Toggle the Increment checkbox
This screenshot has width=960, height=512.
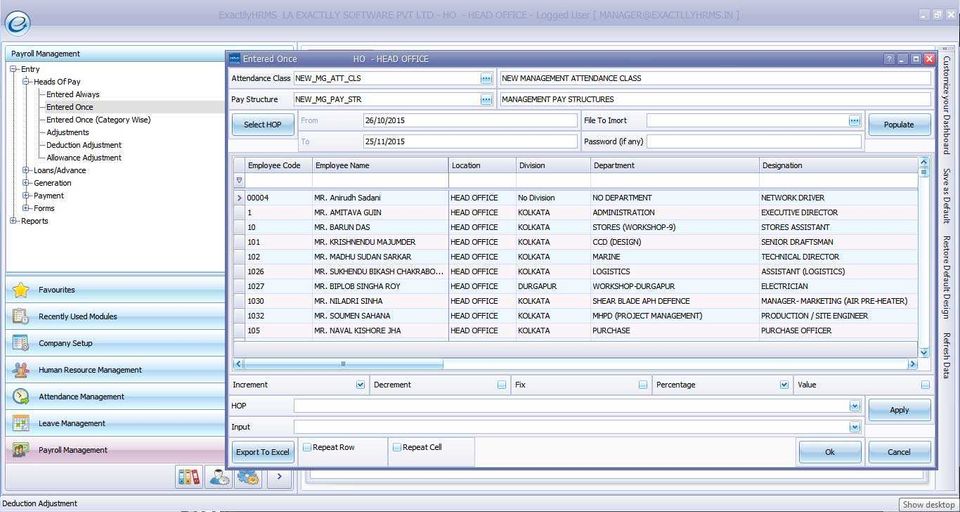[x=360, y=385]
